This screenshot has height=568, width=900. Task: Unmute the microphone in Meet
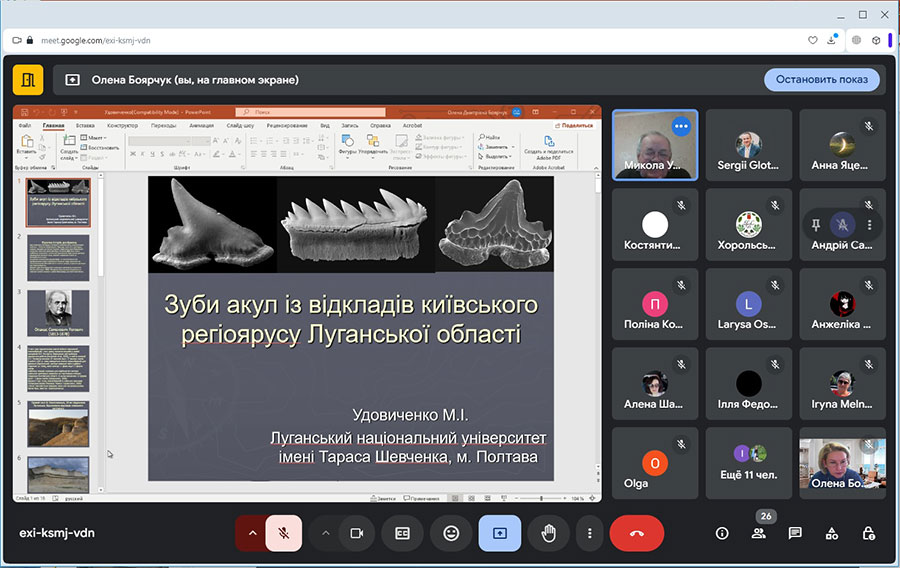click(284, 533)
